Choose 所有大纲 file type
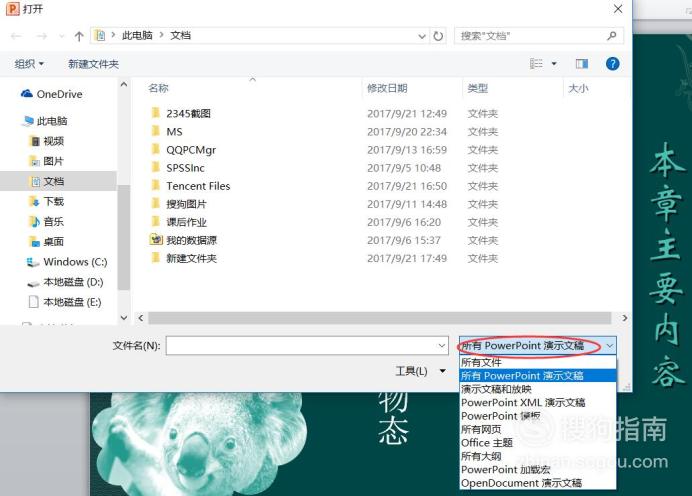Screen dimensions: 692x496 coord(538,456)
